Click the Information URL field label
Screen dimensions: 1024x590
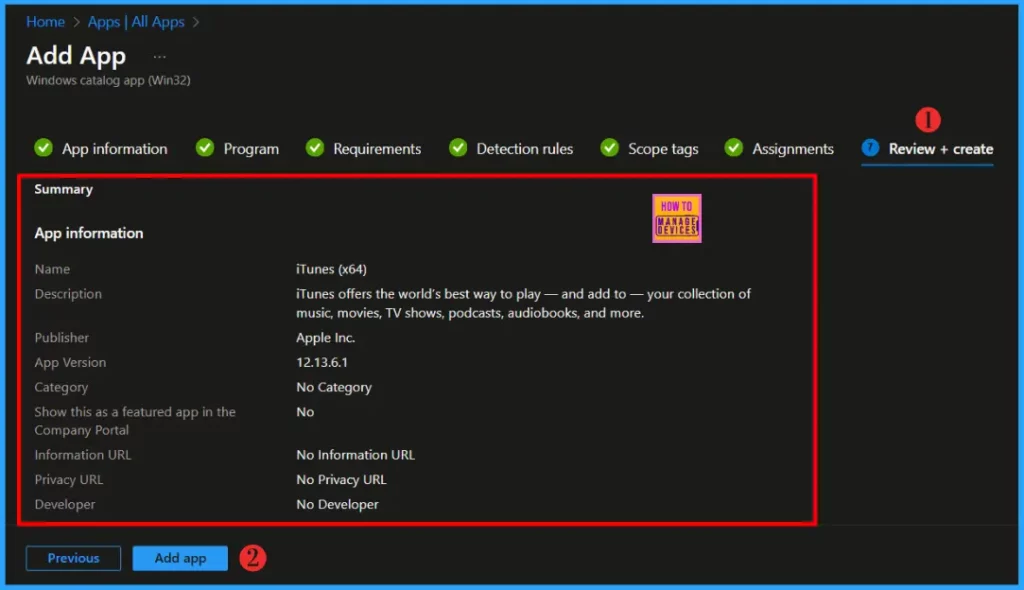82,455
